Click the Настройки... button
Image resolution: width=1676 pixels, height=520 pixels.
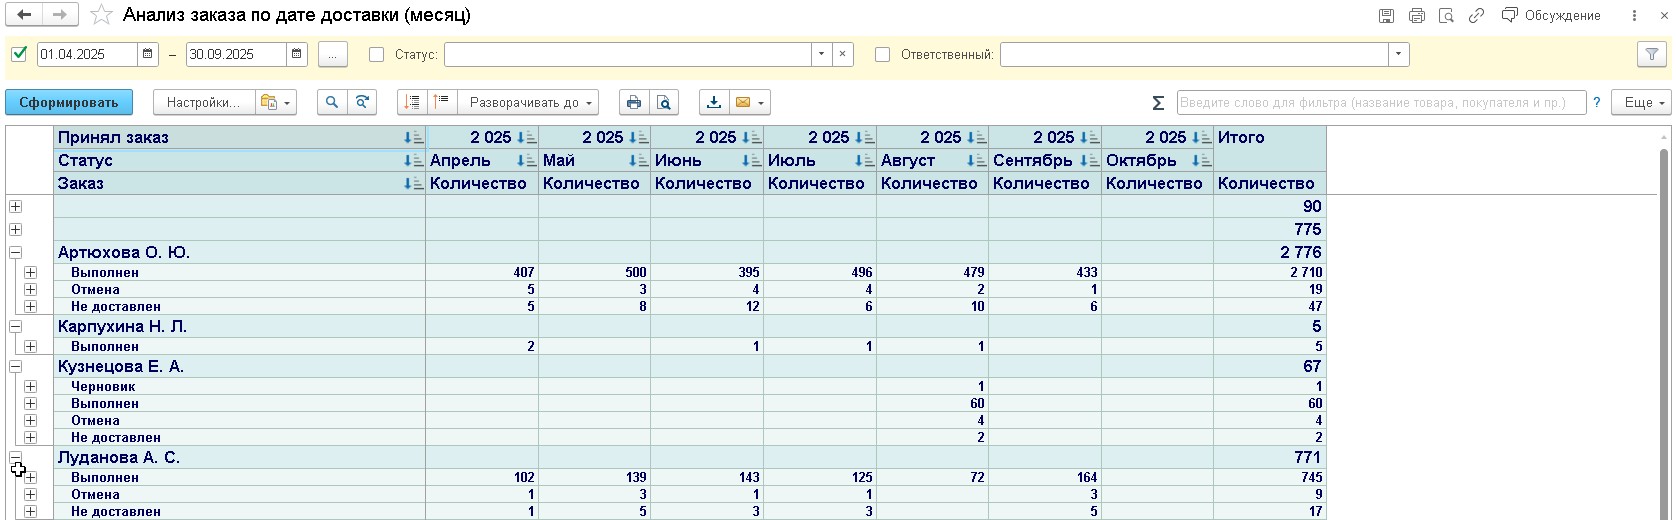pos(203,102)
